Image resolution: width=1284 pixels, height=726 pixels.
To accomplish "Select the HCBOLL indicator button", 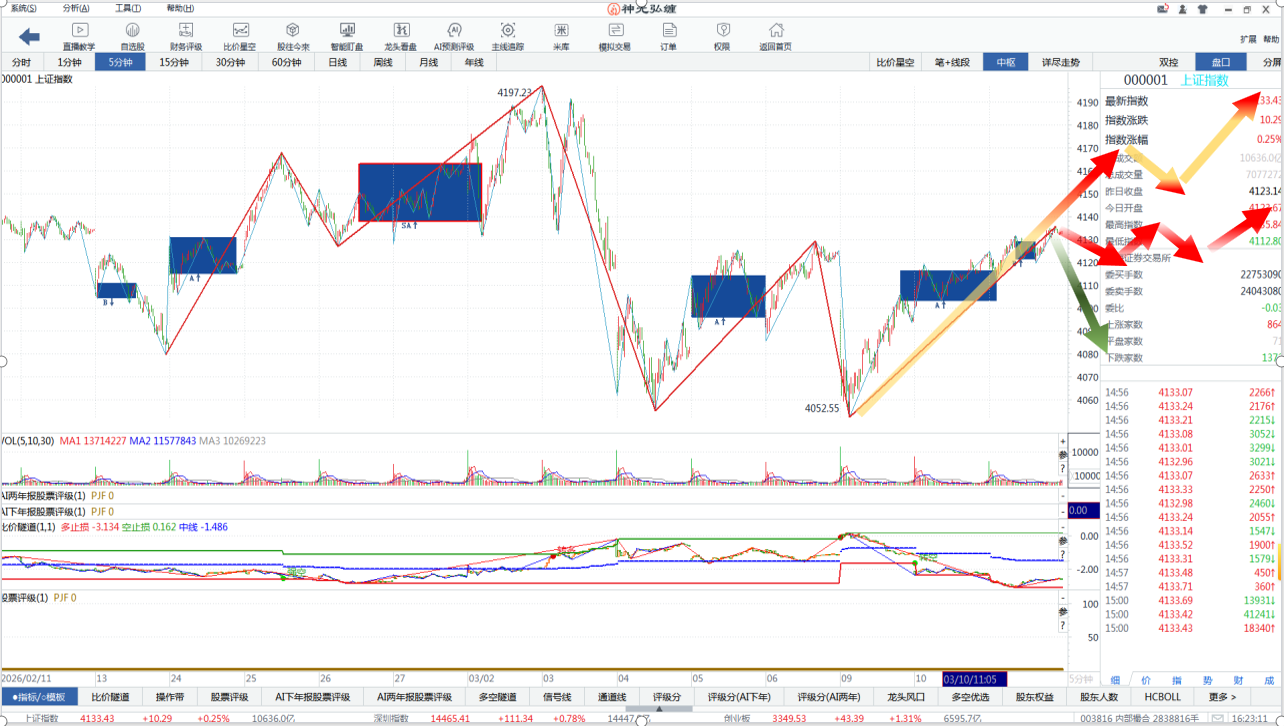I will pos(1162,697).
